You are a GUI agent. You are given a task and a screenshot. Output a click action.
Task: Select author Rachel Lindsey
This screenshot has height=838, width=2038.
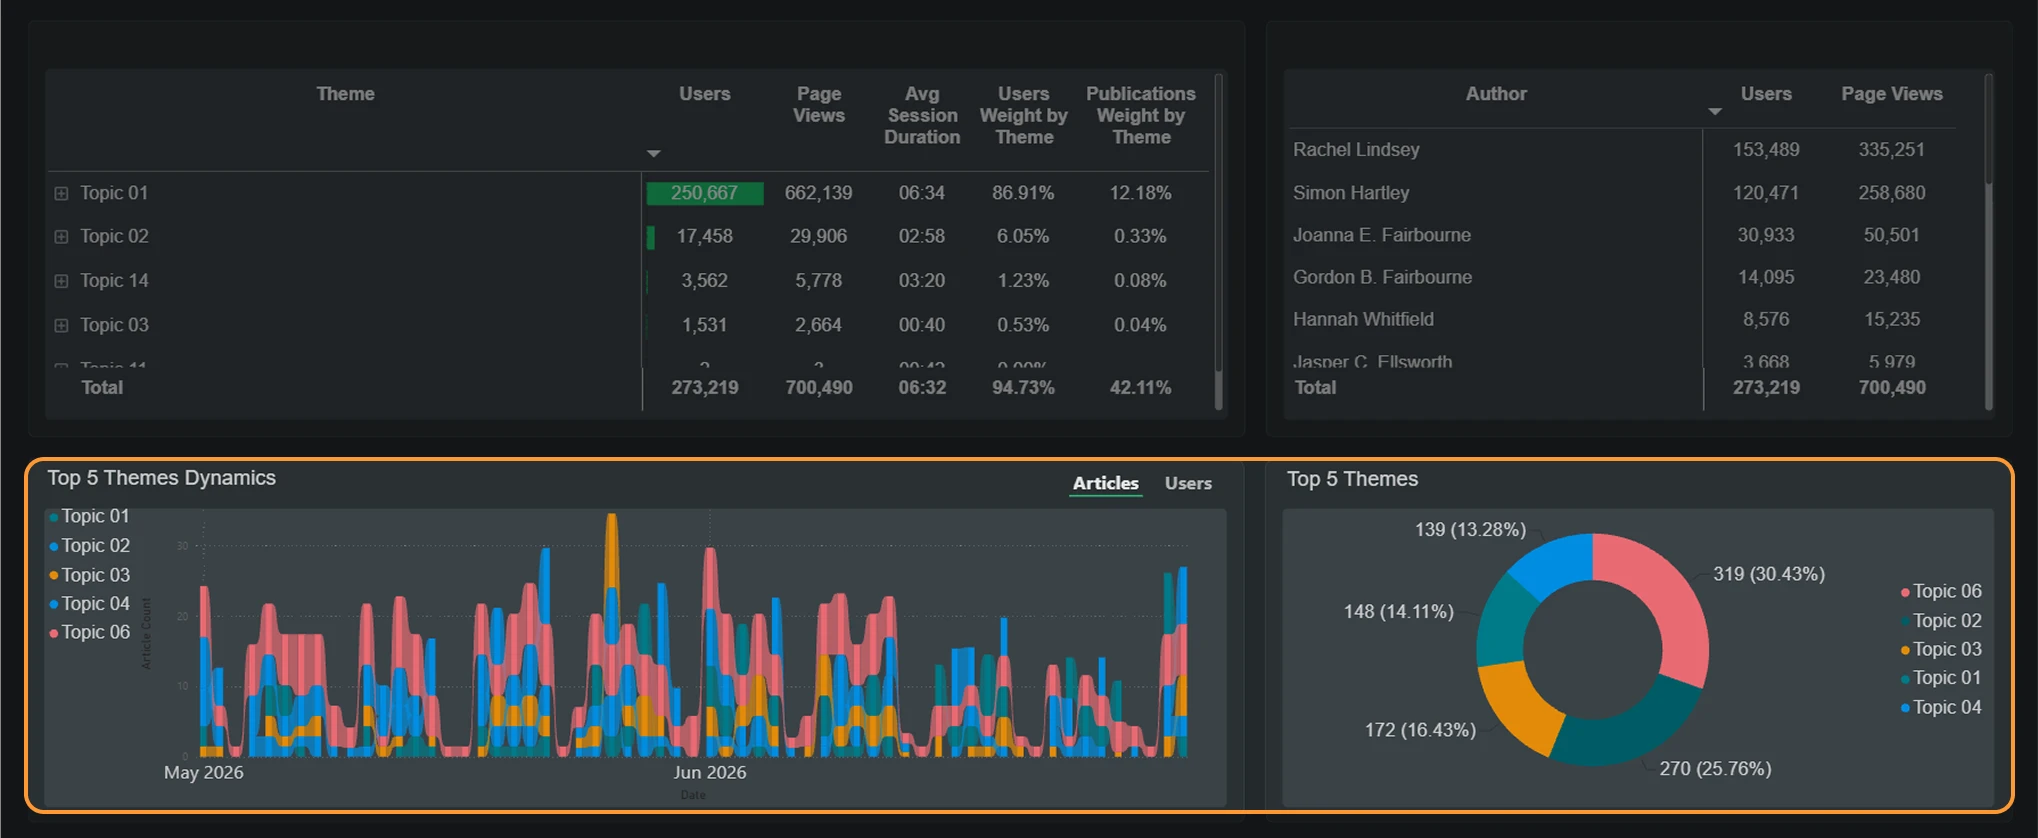(x=1356, y=150)
